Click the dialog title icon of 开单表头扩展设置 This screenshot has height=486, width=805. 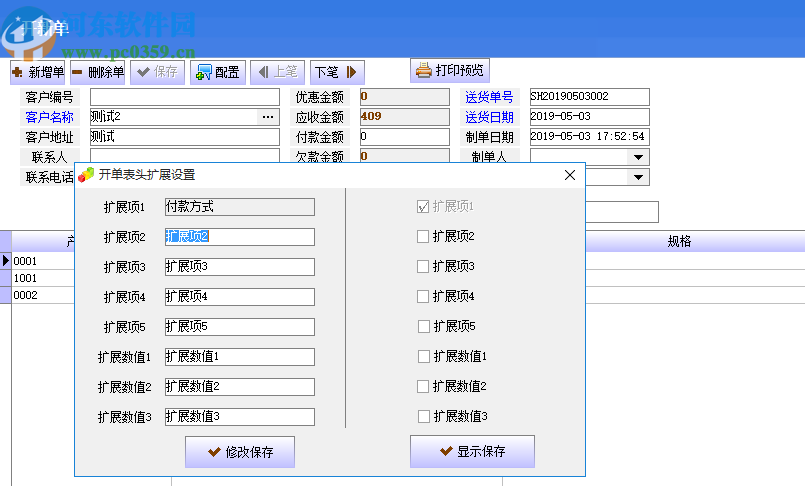coord(86,175)
